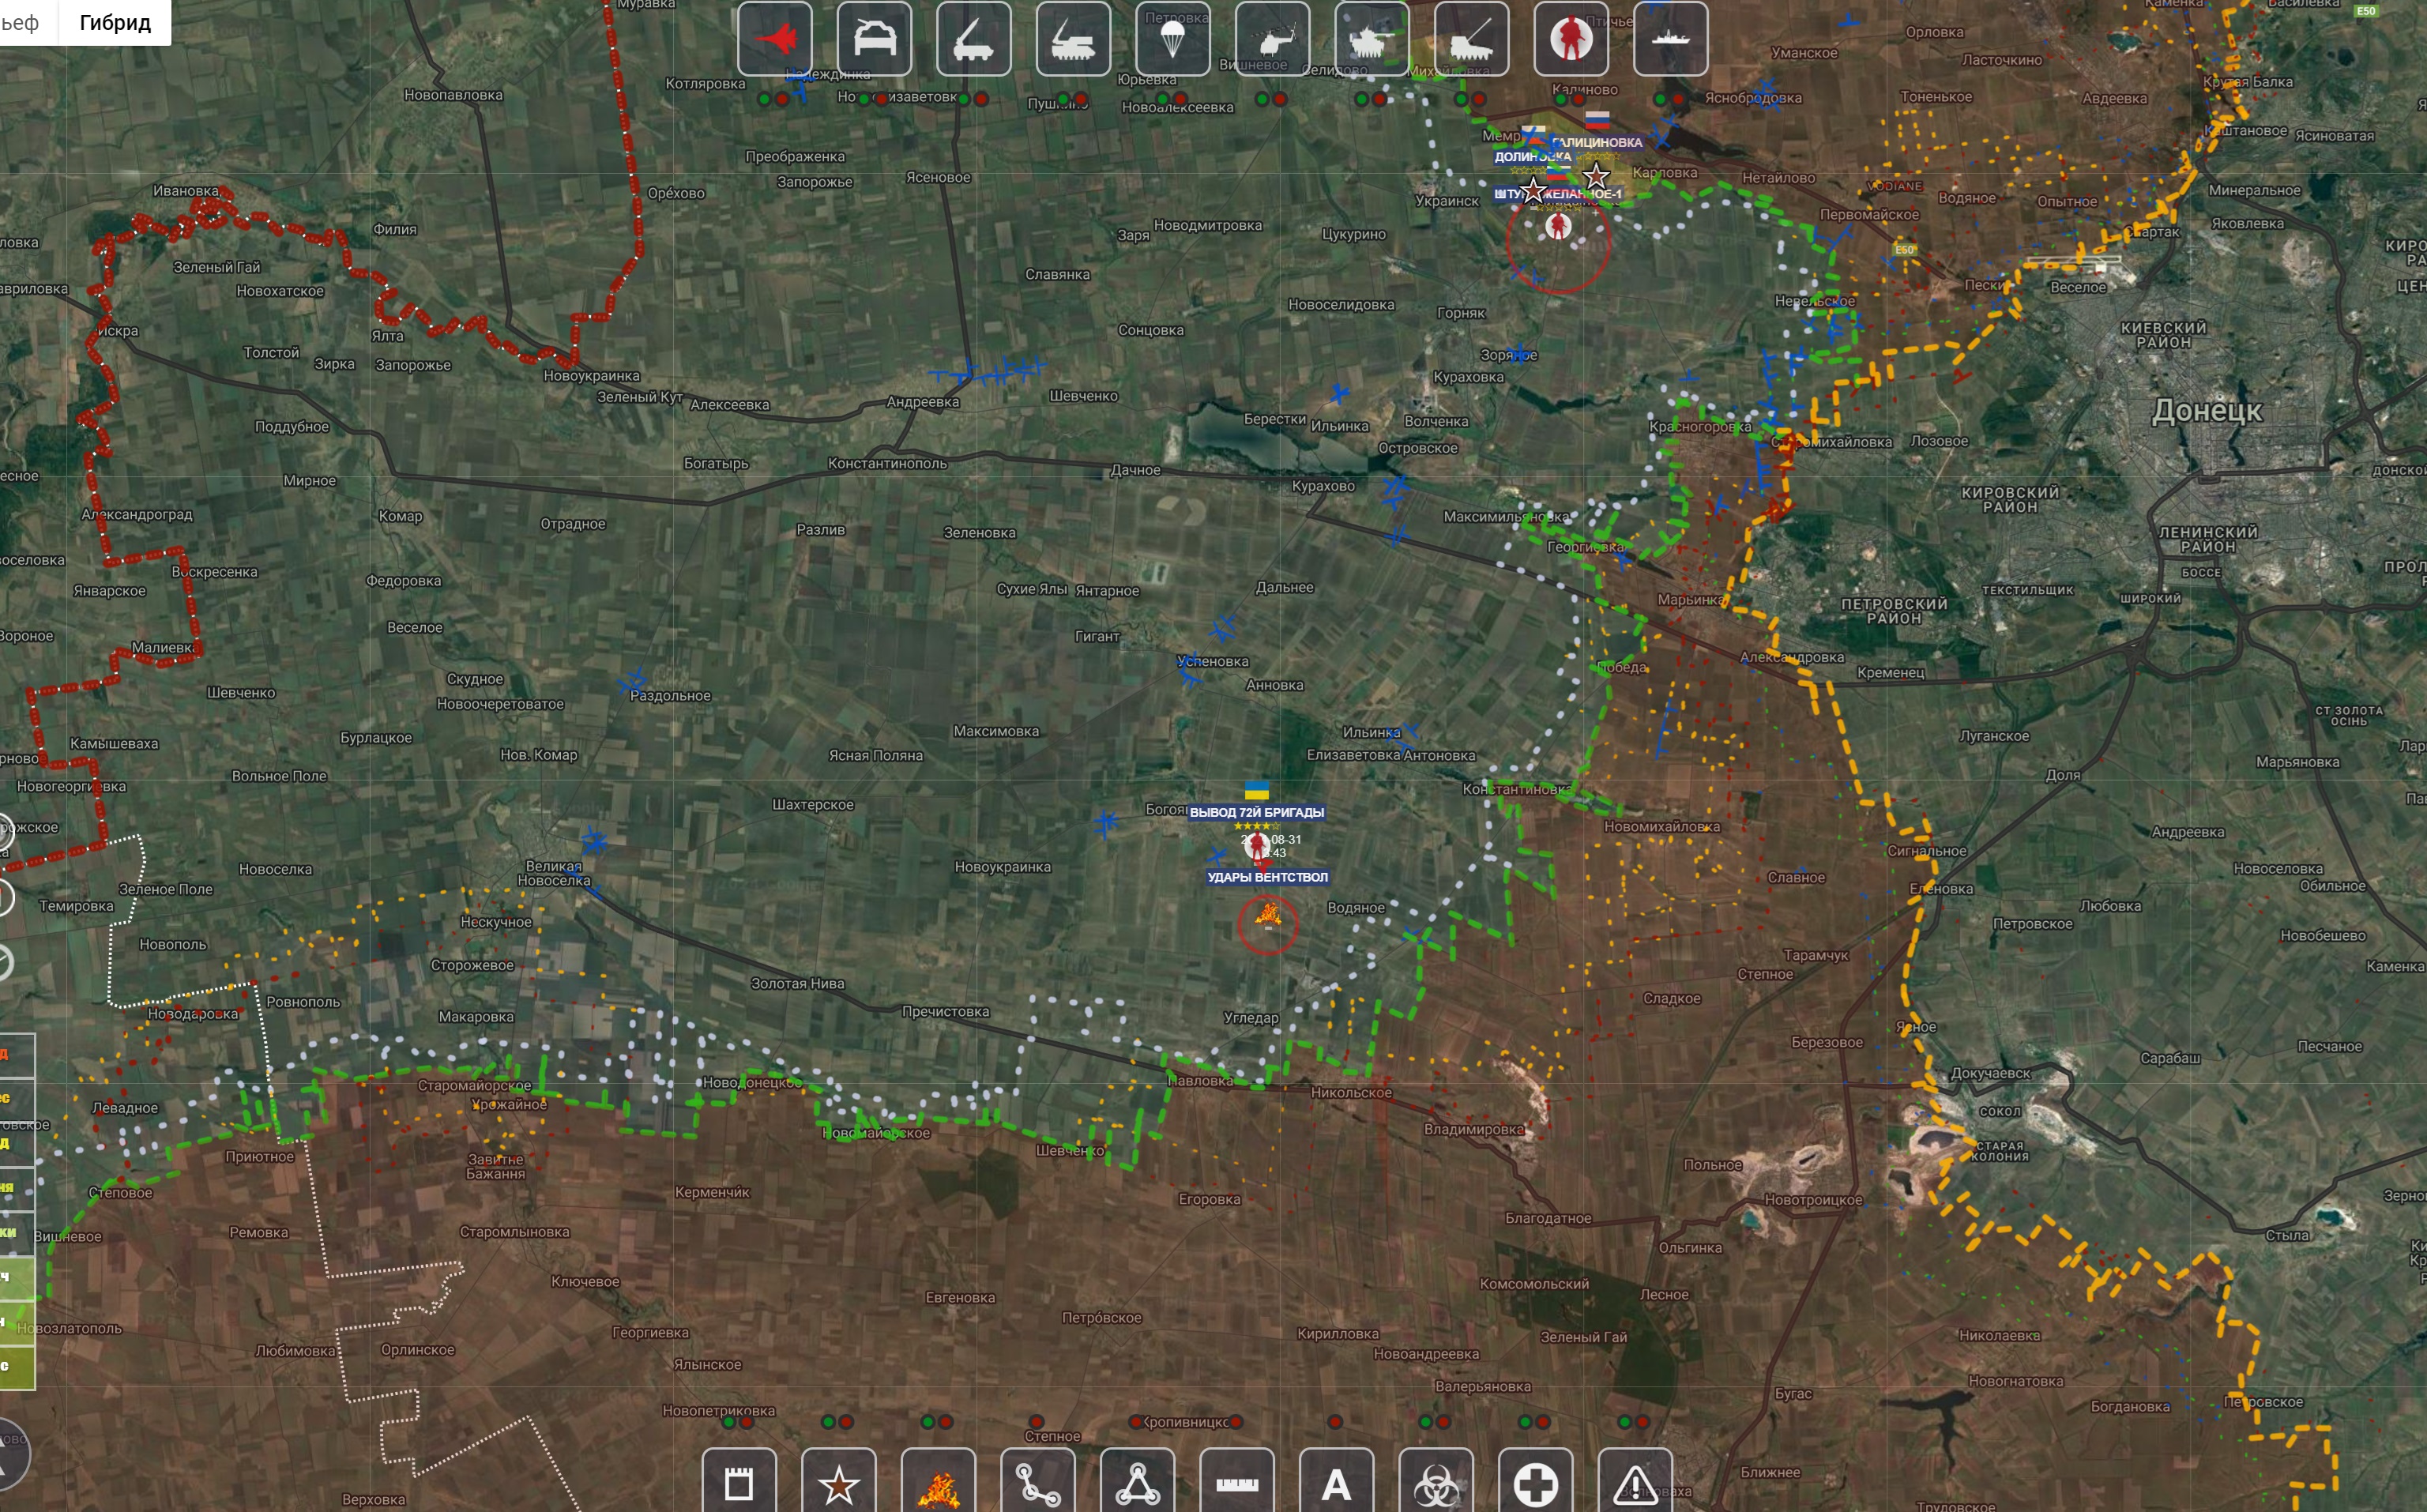Image resolution: width=2427 pixels, height=1512 pixels.
Task: Select the helicopter icon in top toolbar
Action: coord(1272,39)
